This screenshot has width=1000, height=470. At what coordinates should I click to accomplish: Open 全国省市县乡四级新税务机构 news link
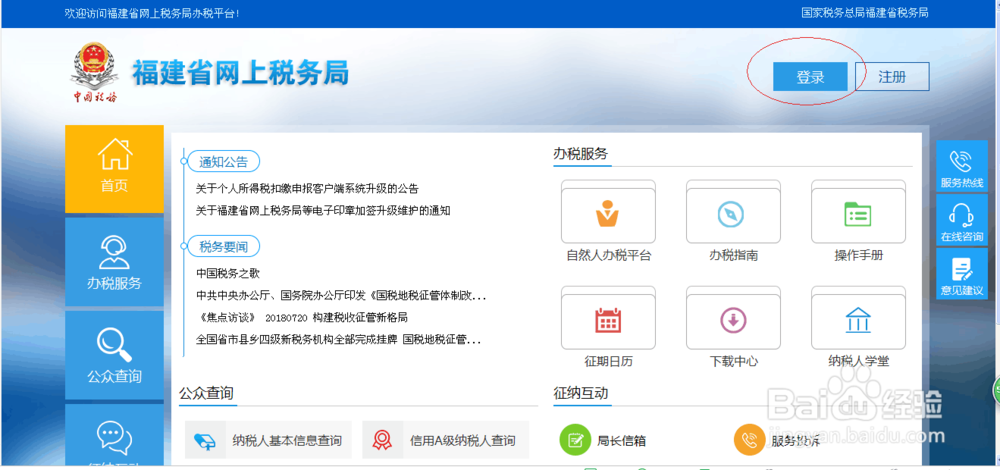coord(339,339)
